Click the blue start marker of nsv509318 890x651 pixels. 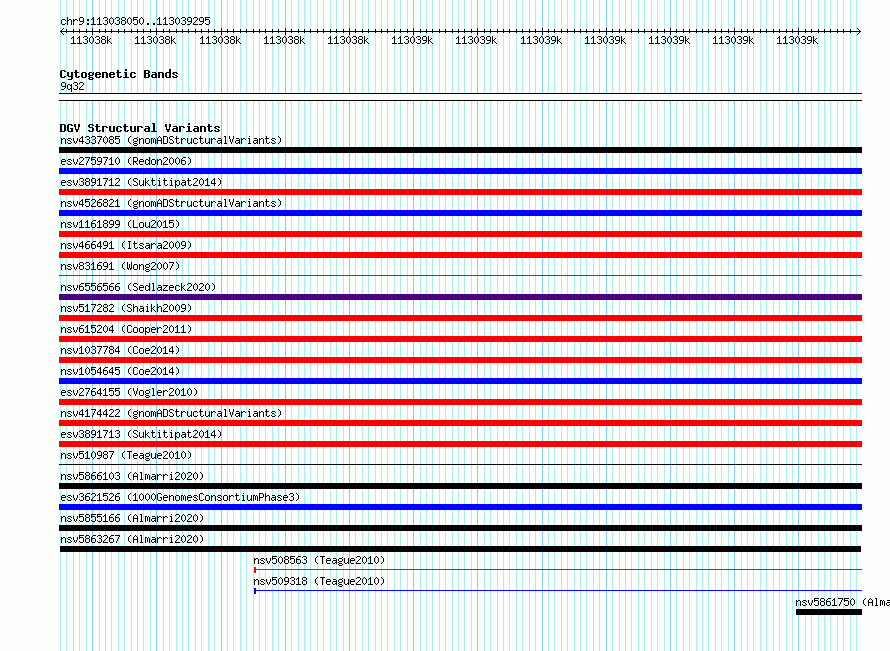(255, 591)
